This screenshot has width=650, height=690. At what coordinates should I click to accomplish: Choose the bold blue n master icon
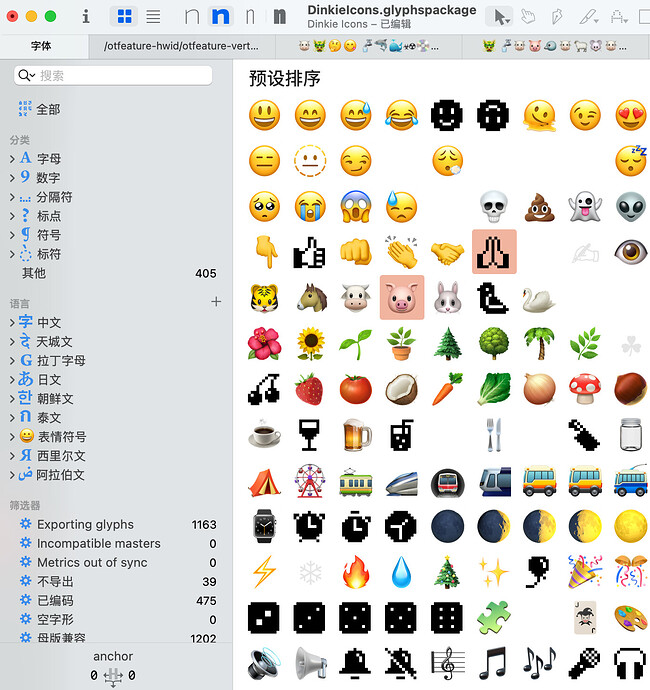(x=220, y=17)
